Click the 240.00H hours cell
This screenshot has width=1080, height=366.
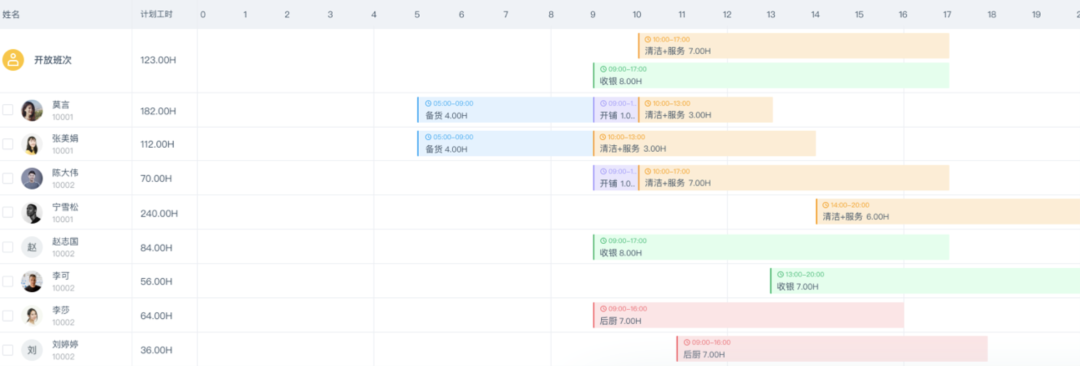click(158, 213)
